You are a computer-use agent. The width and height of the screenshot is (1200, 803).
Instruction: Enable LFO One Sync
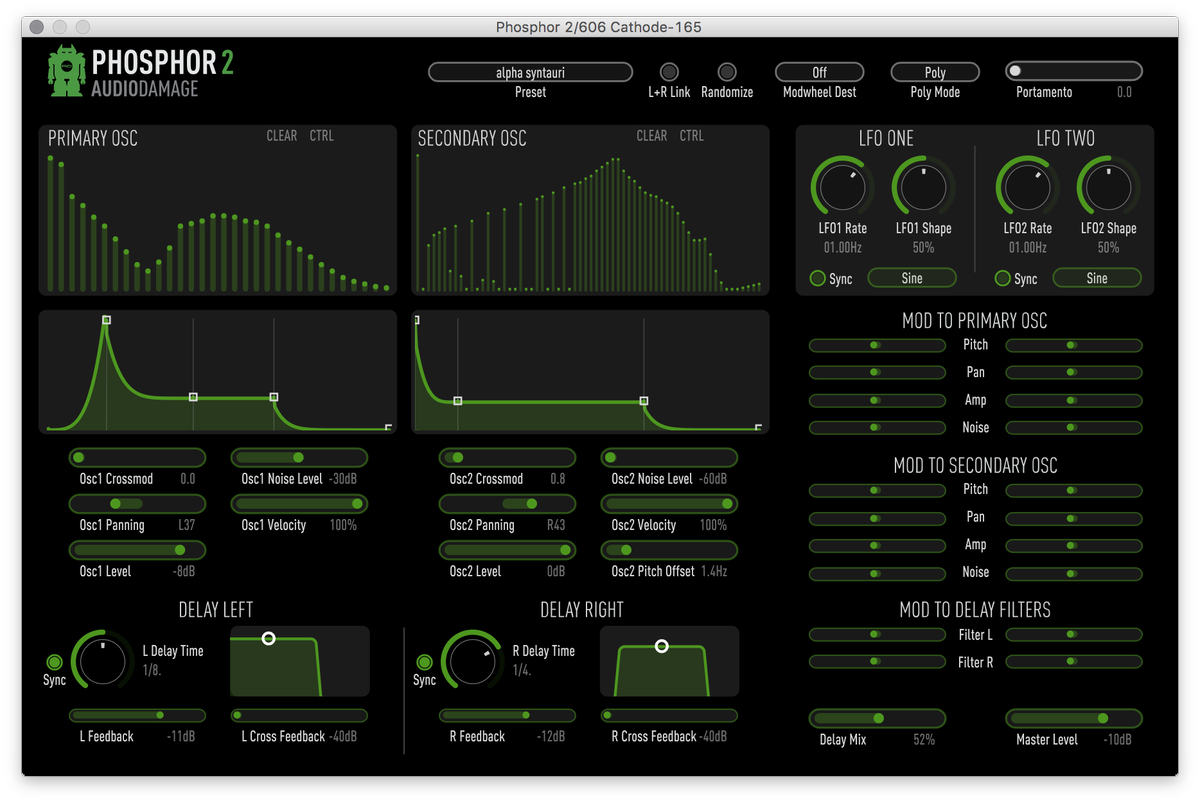(x=817, y=278)
